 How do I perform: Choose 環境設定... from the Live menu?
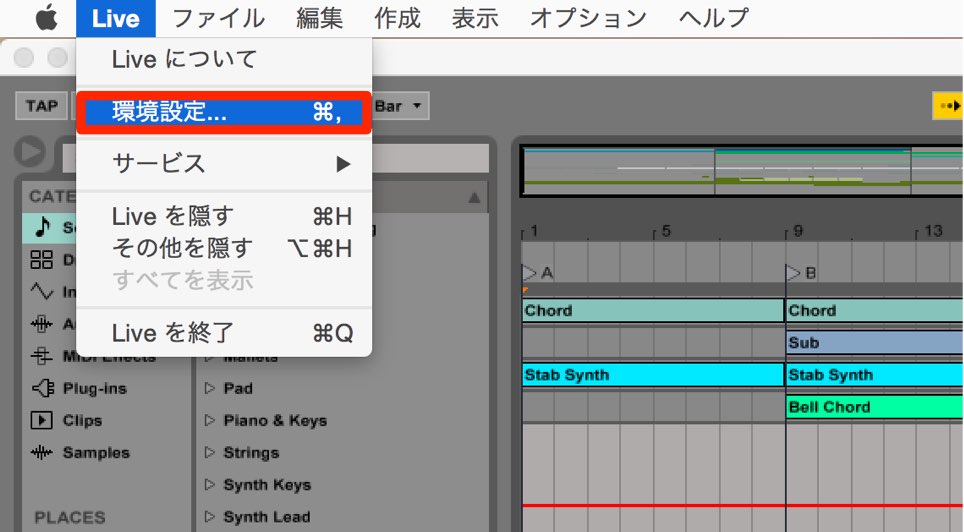point(224,112)
